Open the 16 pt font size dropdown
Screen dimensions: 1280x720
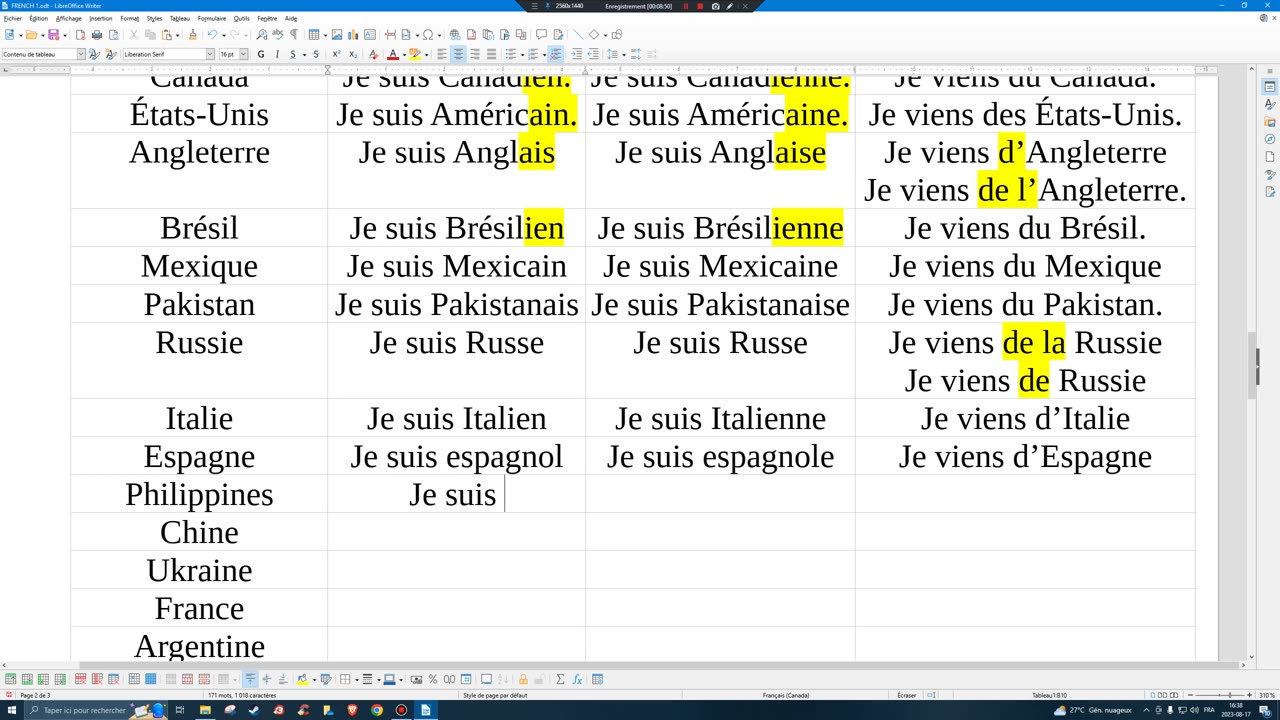(243, 54)
